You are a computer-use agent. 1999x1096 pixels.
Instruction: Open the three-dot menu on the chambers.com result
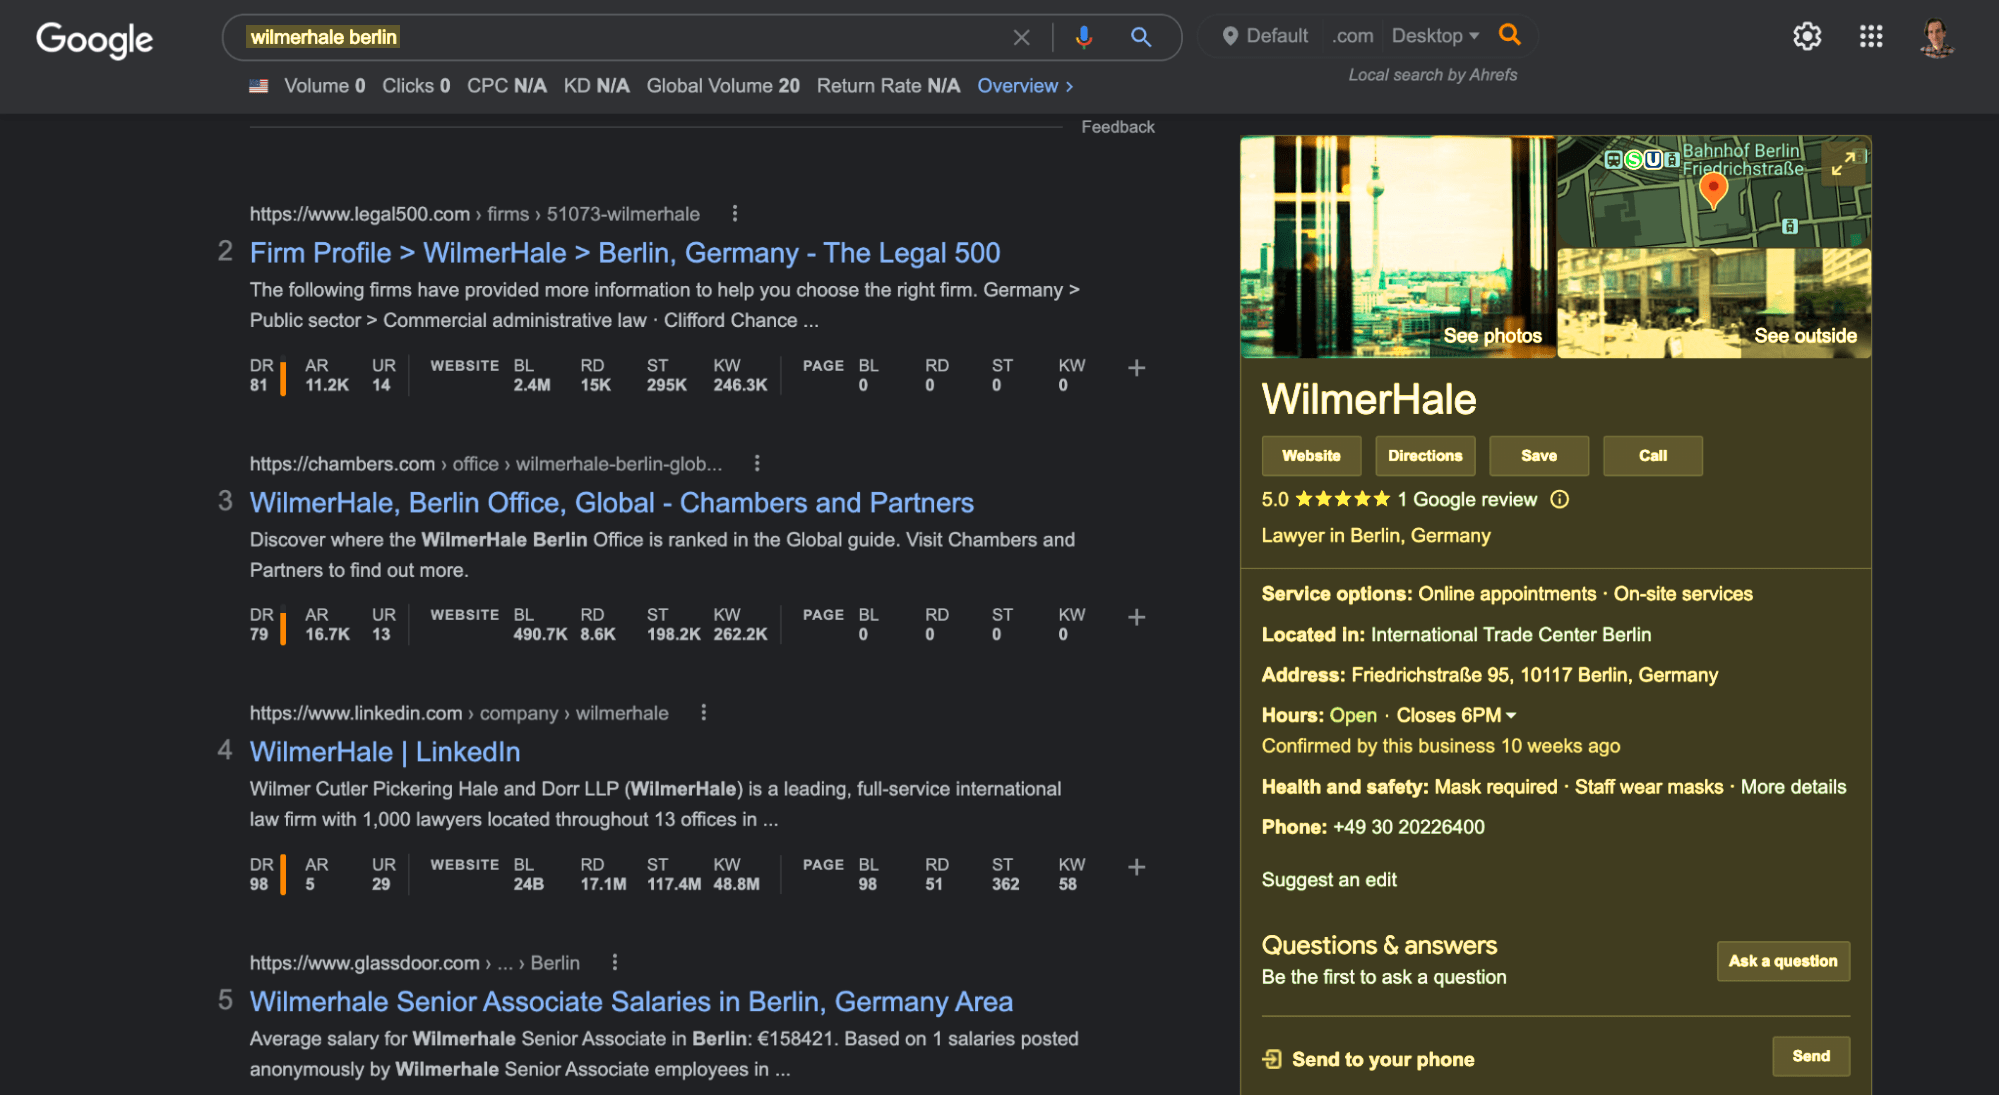tap(757, 463)
